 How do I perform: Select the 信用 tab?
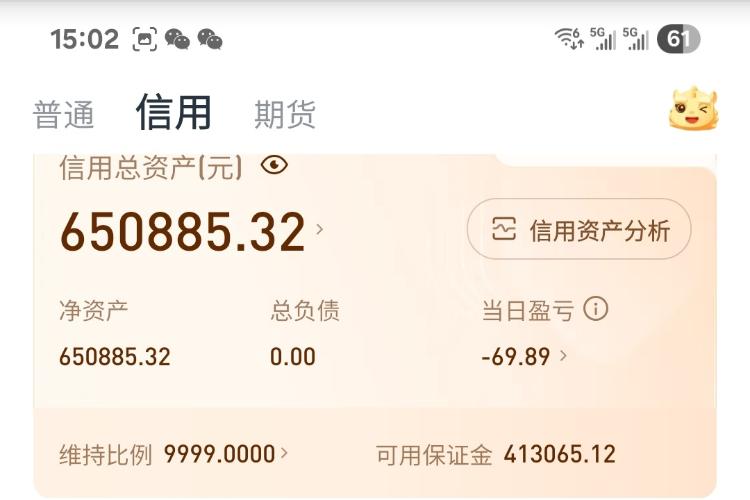[174, 112]
